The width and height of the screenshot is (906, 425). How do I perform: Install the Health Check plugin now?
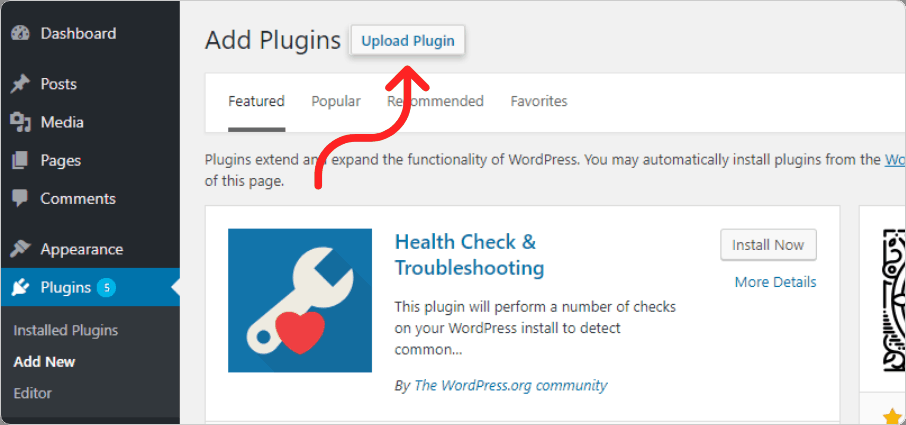(768, 245)
